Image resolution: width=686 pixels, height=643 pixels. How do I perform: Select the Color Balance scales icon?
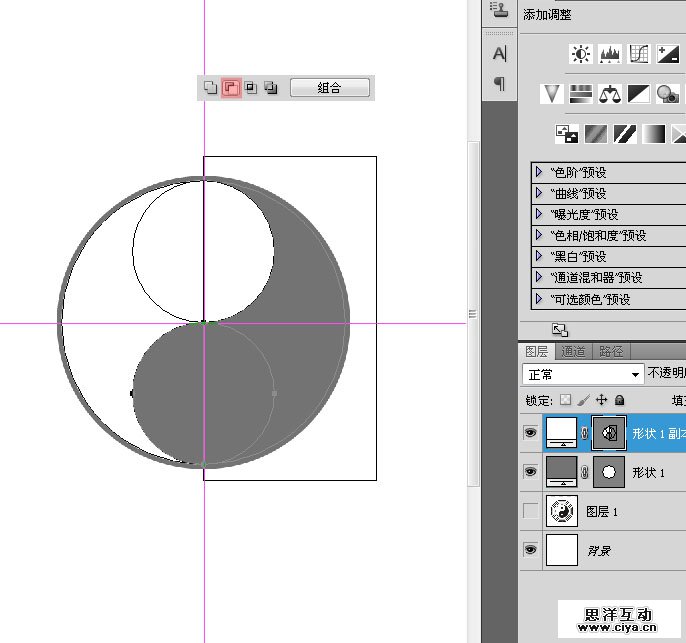click(610, 94)
